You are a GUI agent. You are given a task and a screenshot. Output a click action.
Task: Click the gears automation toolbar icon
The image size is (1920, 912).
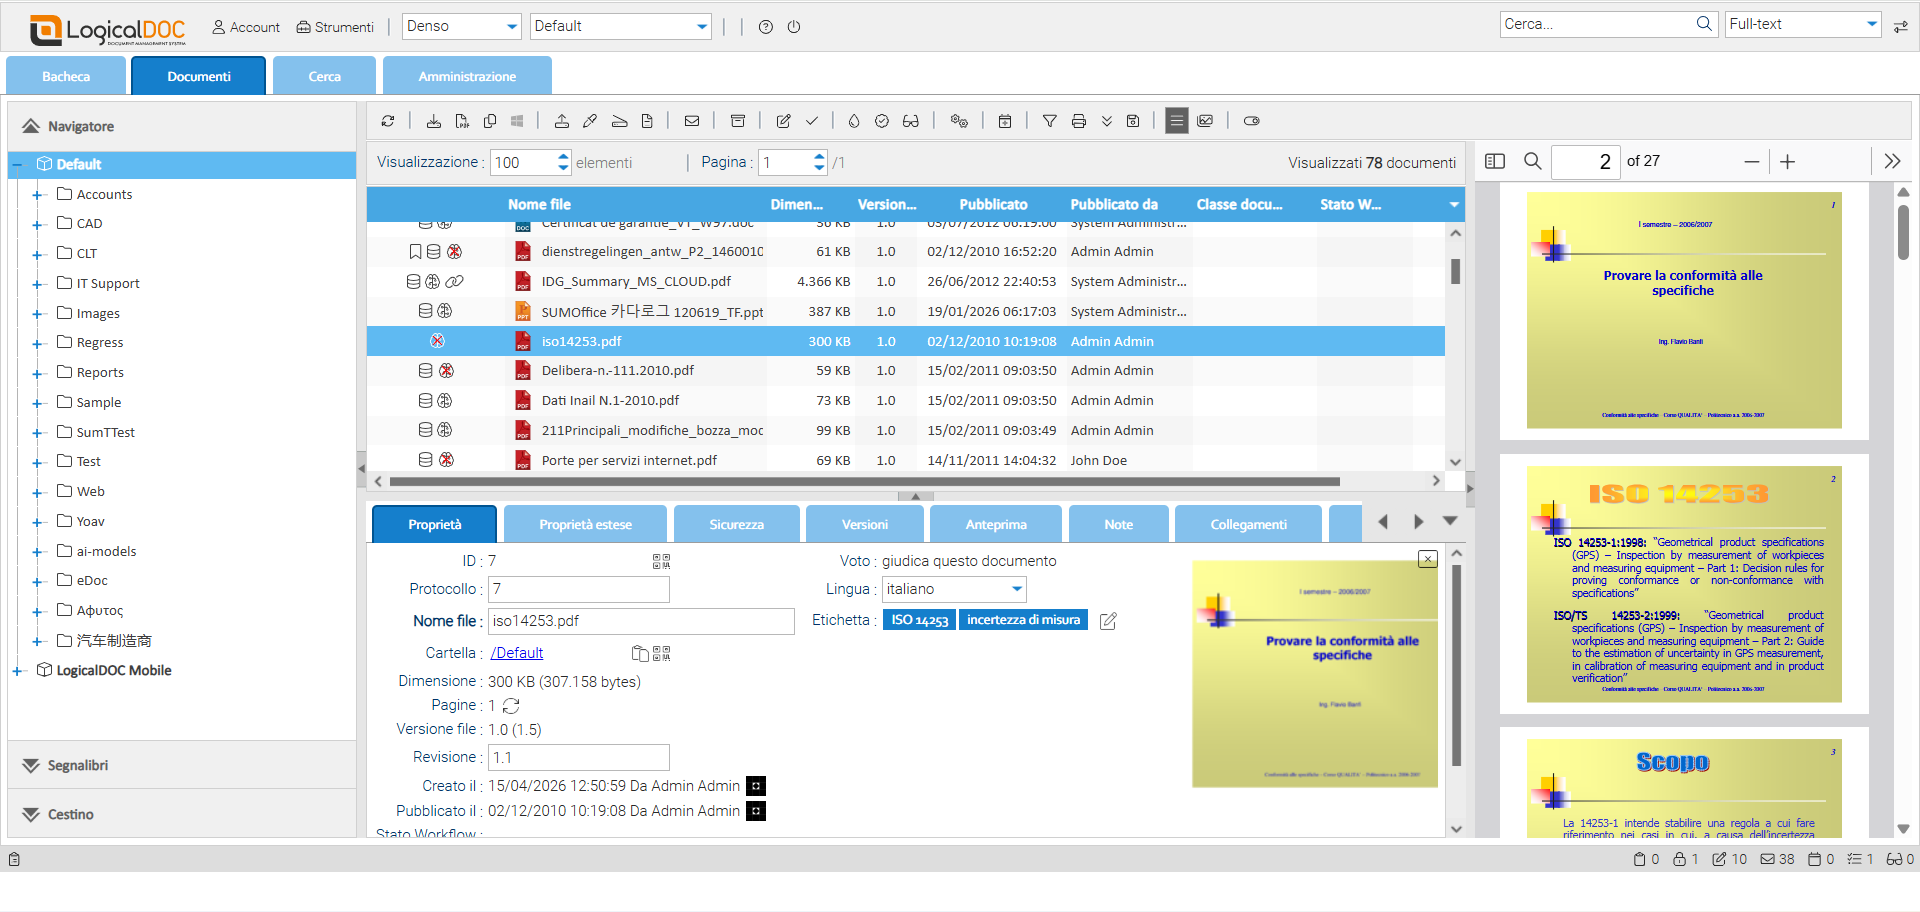pos(959,121)
